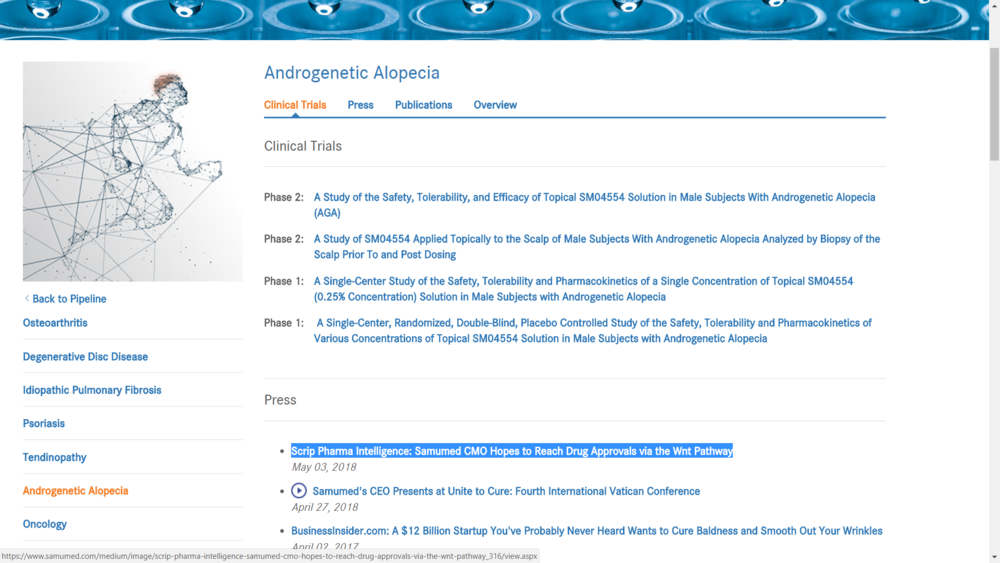
Task: Open the Phase 2 scalp biopsy study link
Action: click(596, 240)
